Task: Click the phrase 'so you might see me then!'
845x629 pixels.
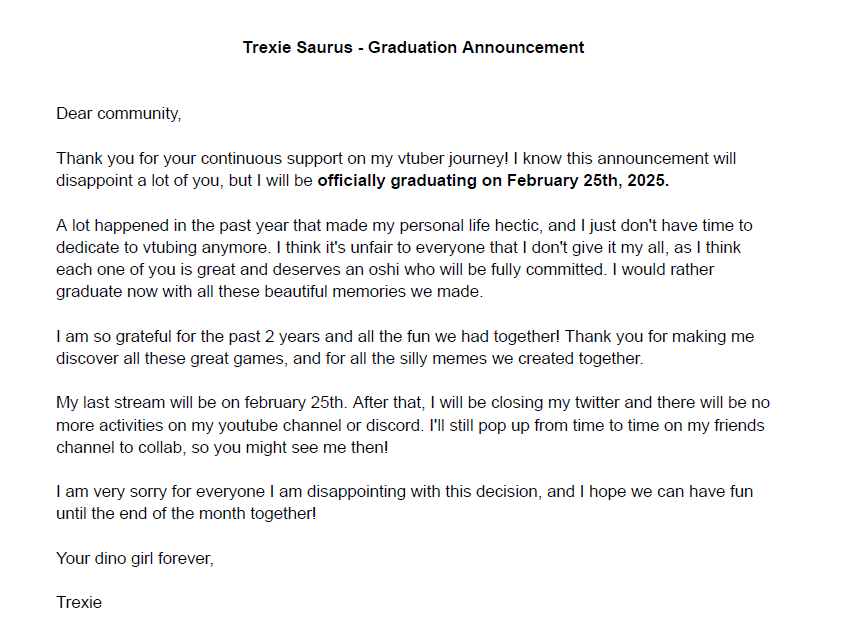Action: (x=290, y=447)
